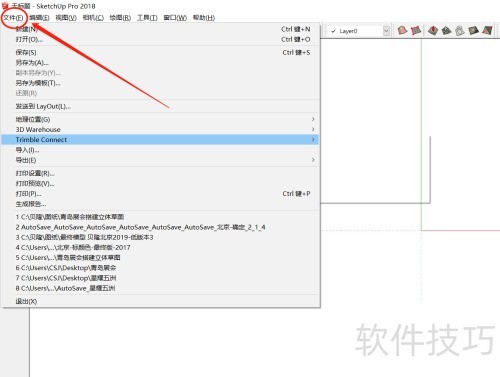This screenshot has width=500, height=377.
Task: Select the Stamp sandbox tool
Action: 446,31
